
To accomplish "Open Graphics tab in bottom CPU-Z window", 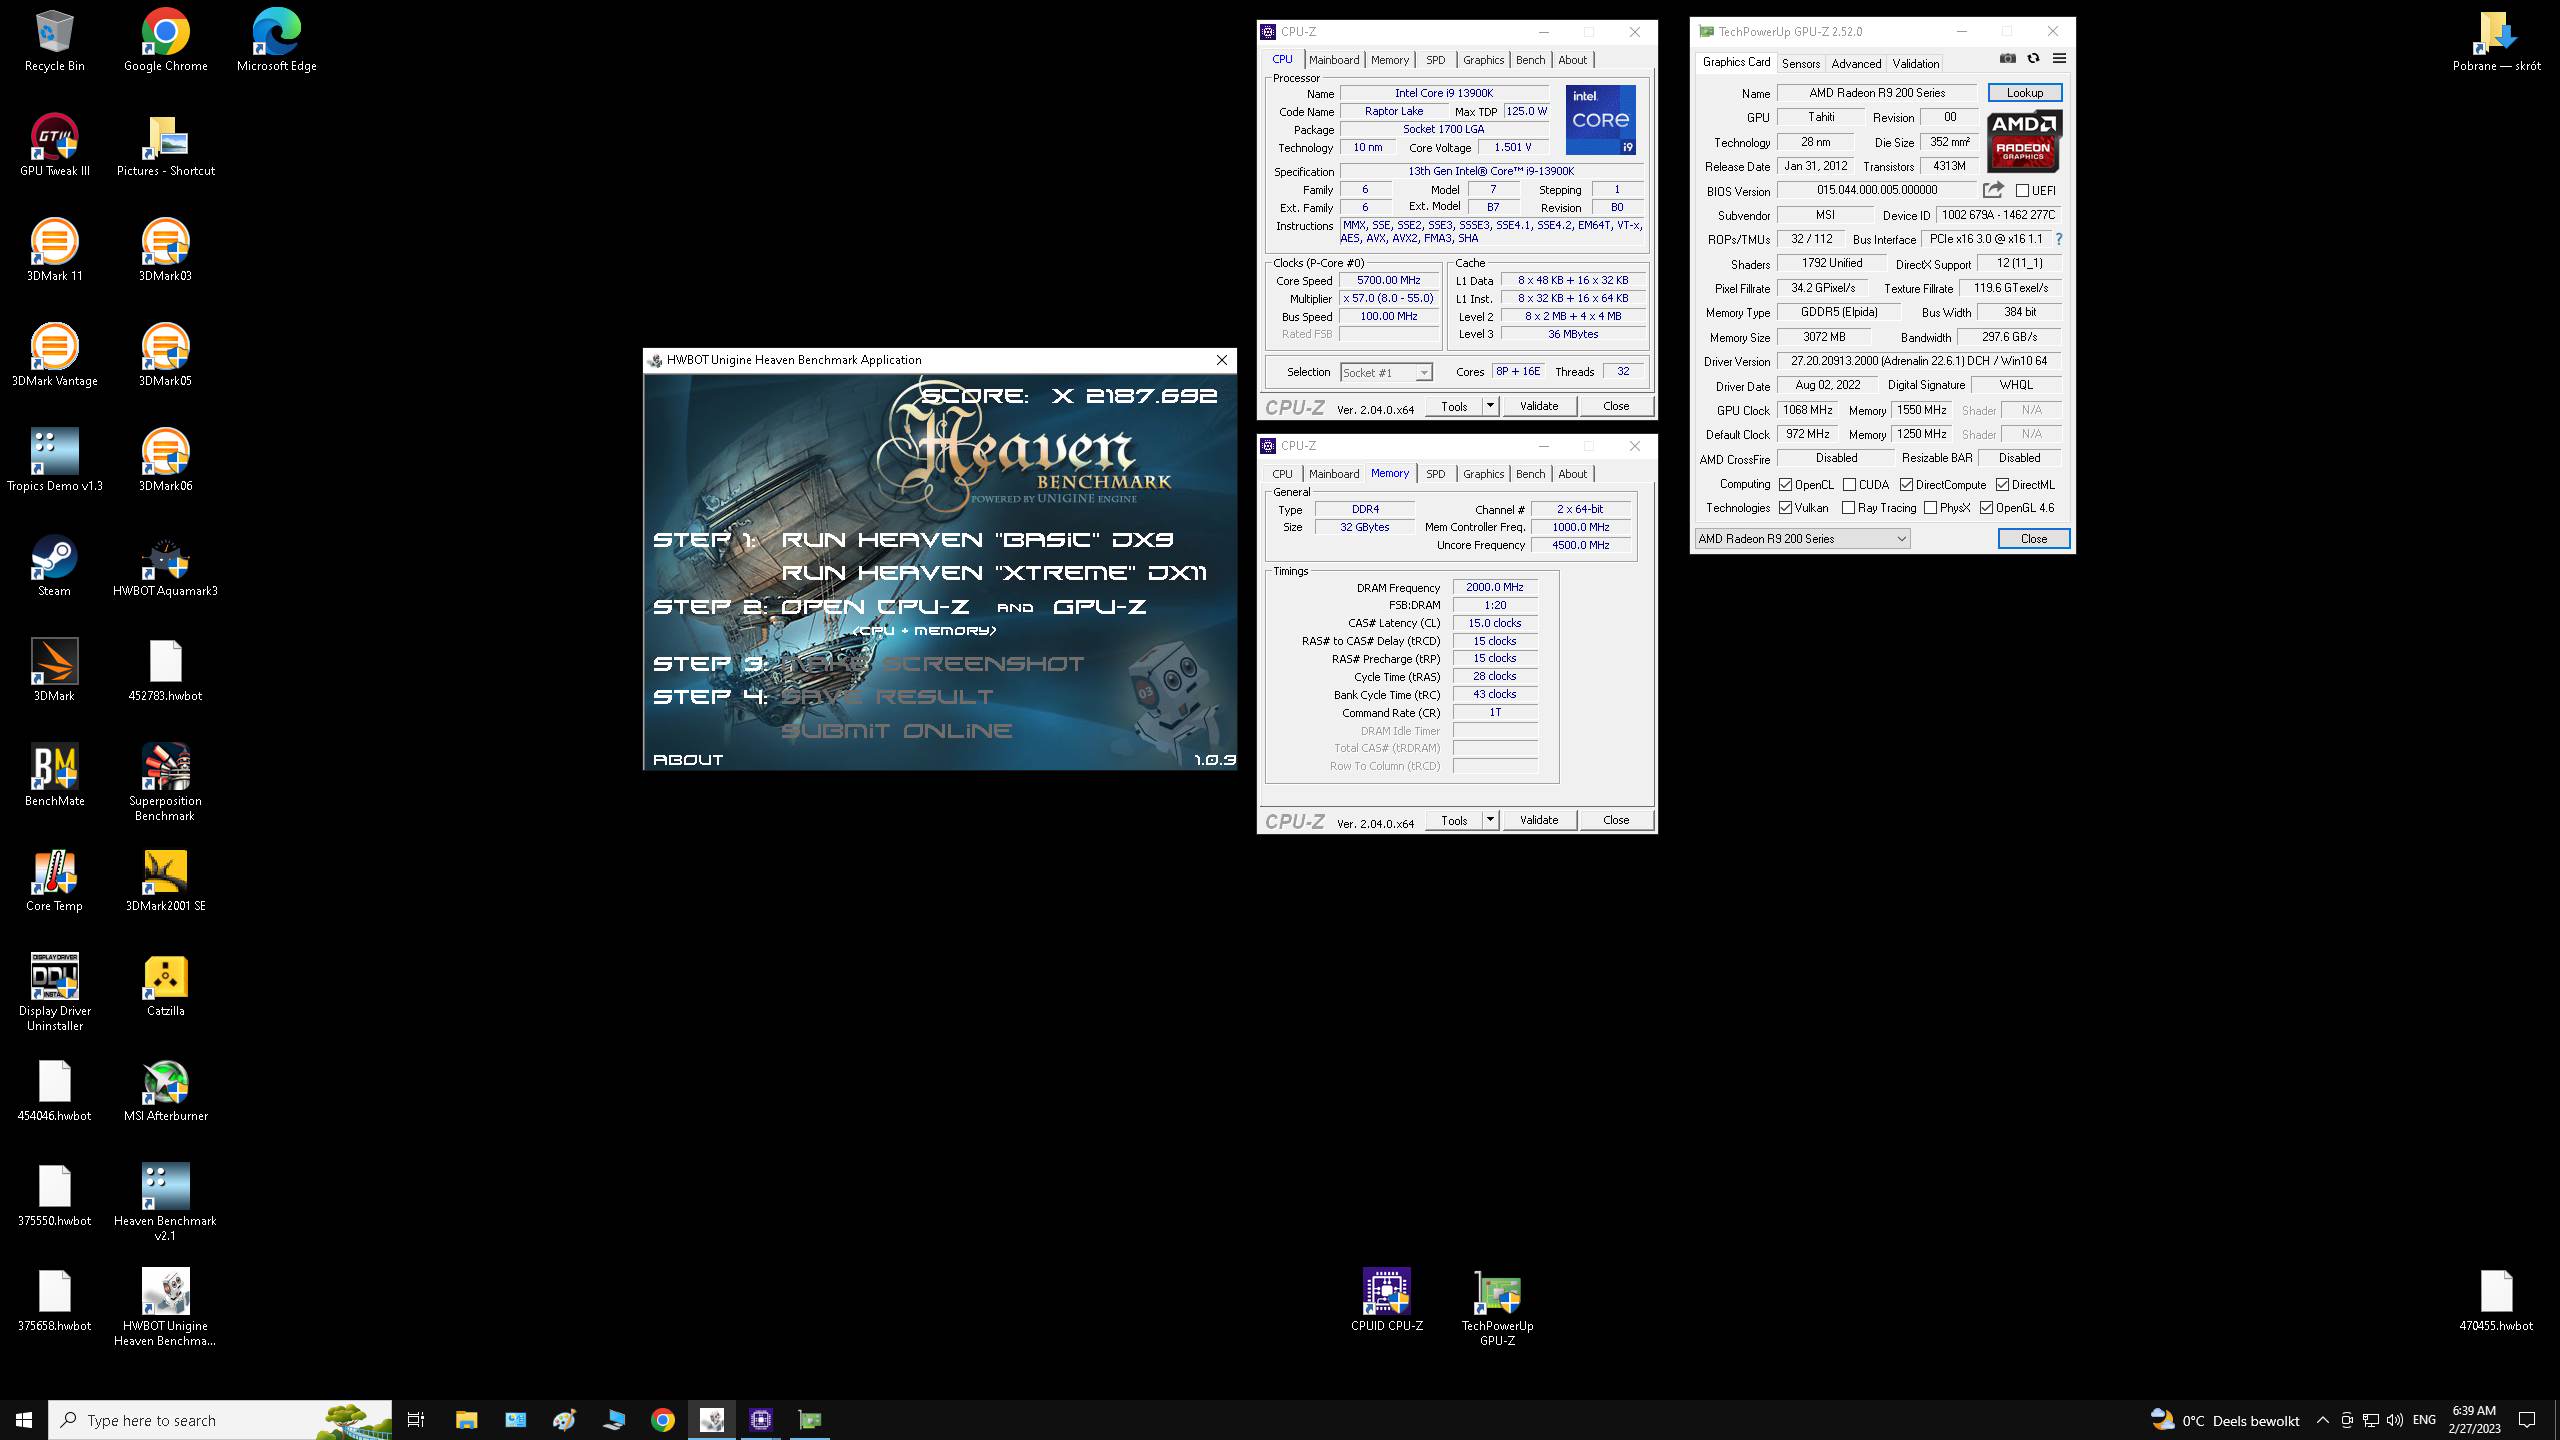I will tap(1483, 474).
